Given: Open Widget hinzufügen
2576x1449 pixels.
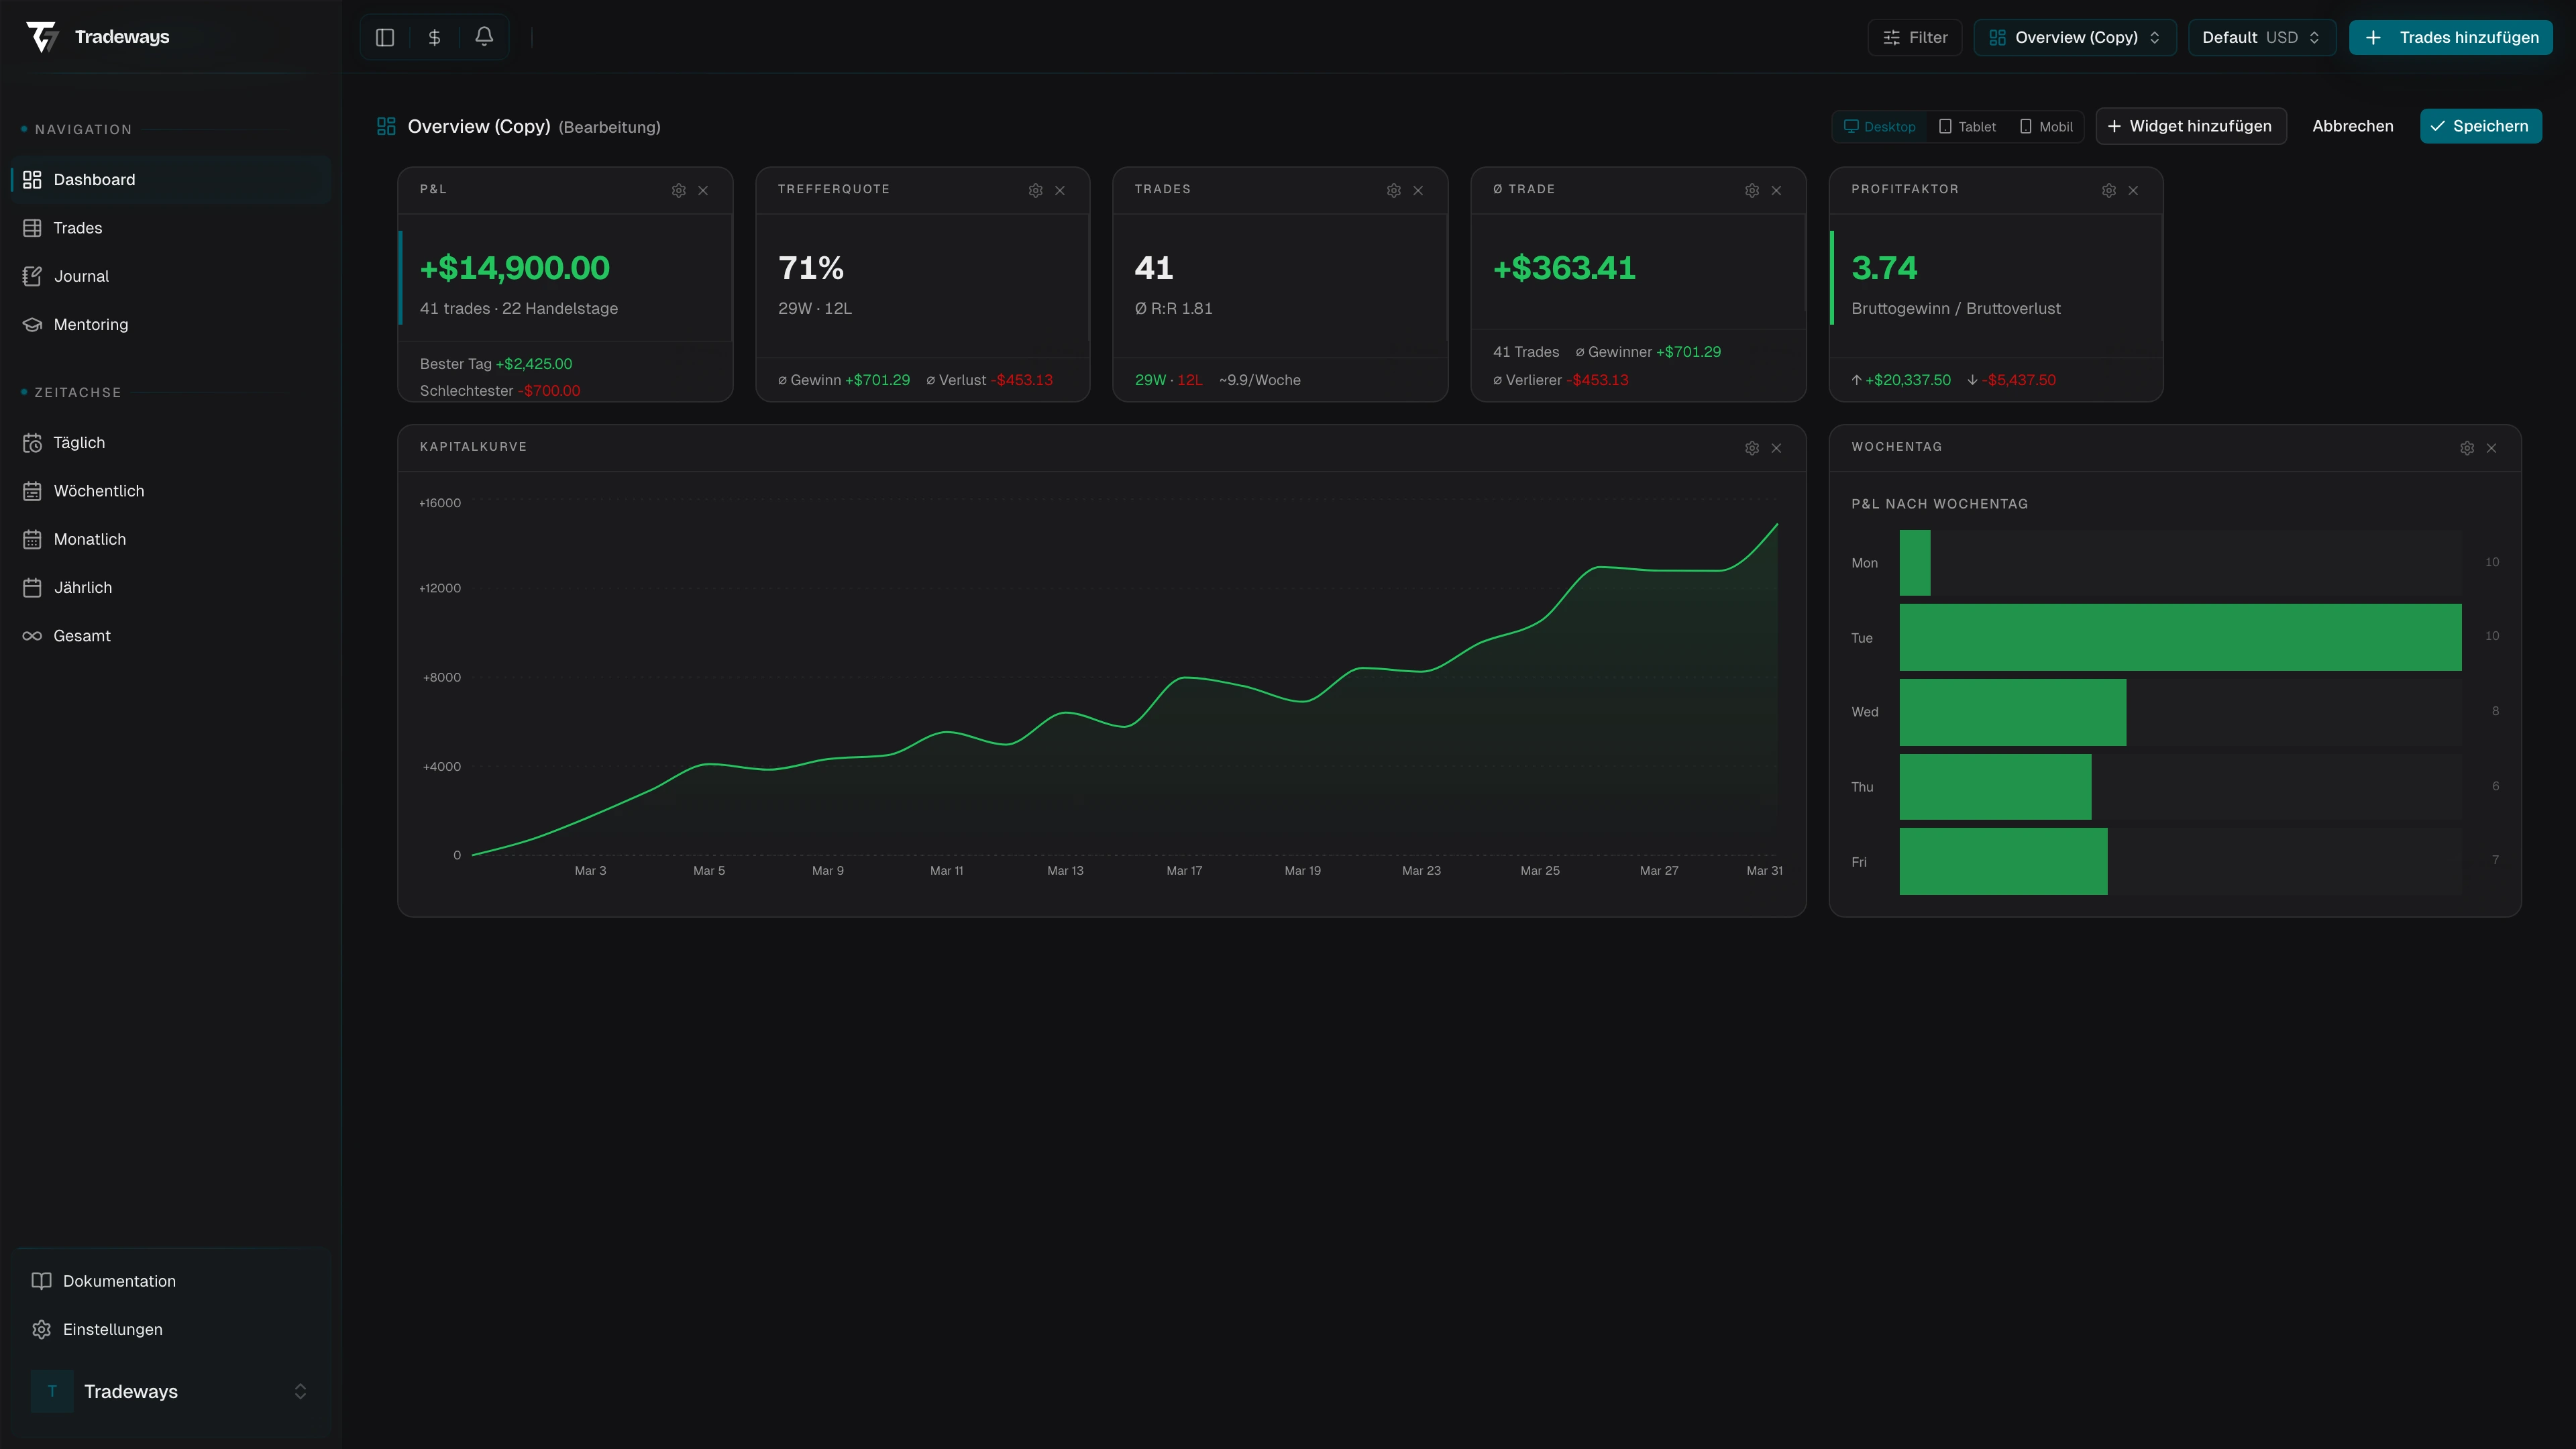Looking at the screenshot, I should [2191, 126].
